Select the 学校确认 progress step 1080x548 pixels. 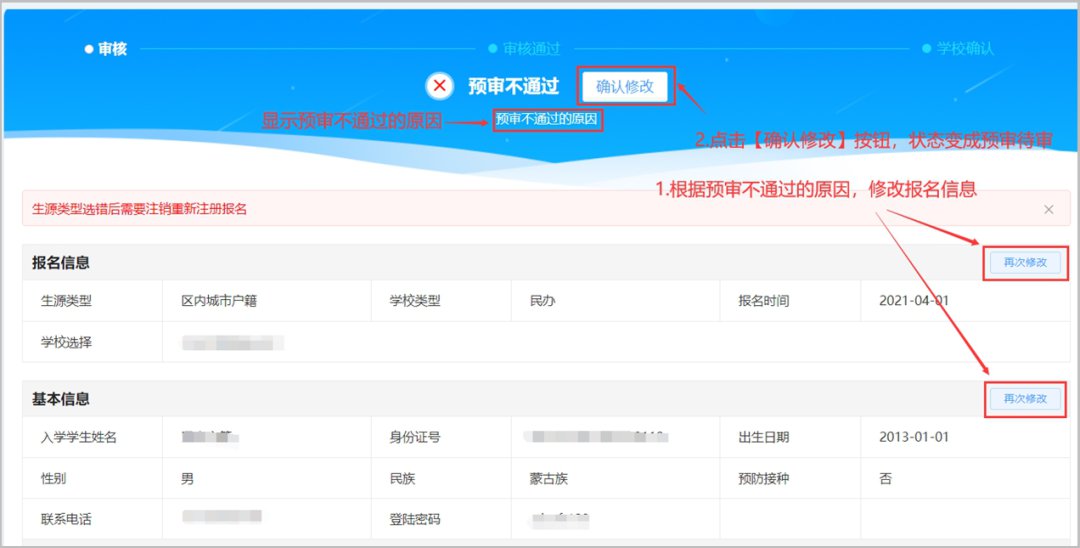click(957, 48)
